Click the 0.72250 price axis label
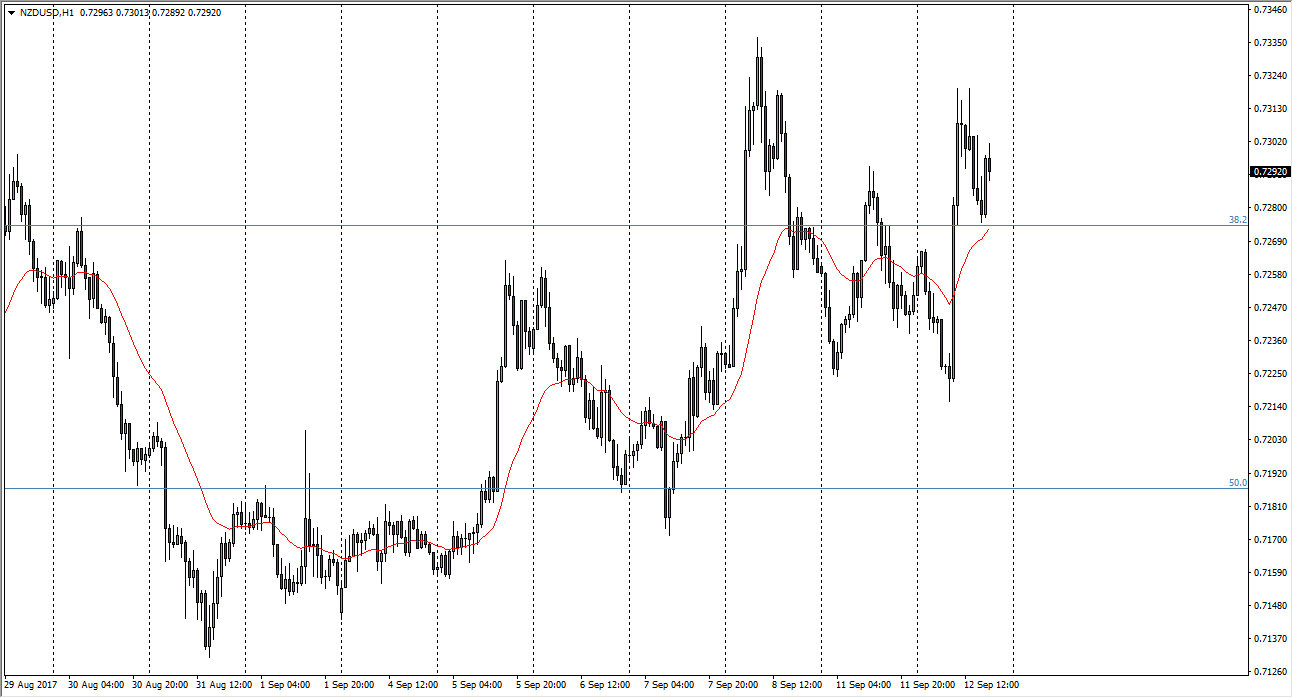The width and height of the screenshot is (1293, 698). coord(1270,373)
